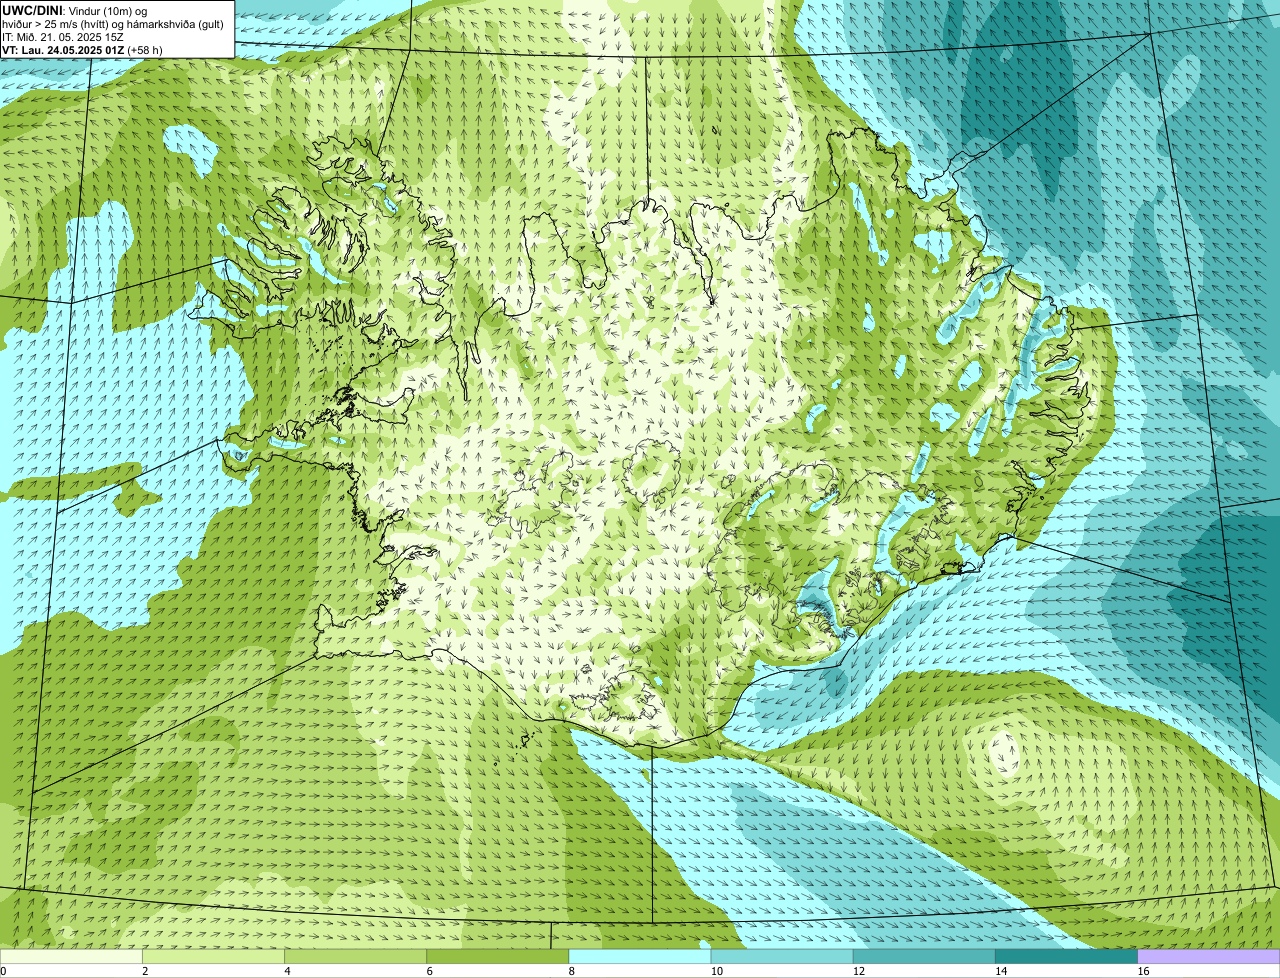This screenshot has height=978, width=1280.
Task: Click the scale label '4'
Action: pos(287,971)
